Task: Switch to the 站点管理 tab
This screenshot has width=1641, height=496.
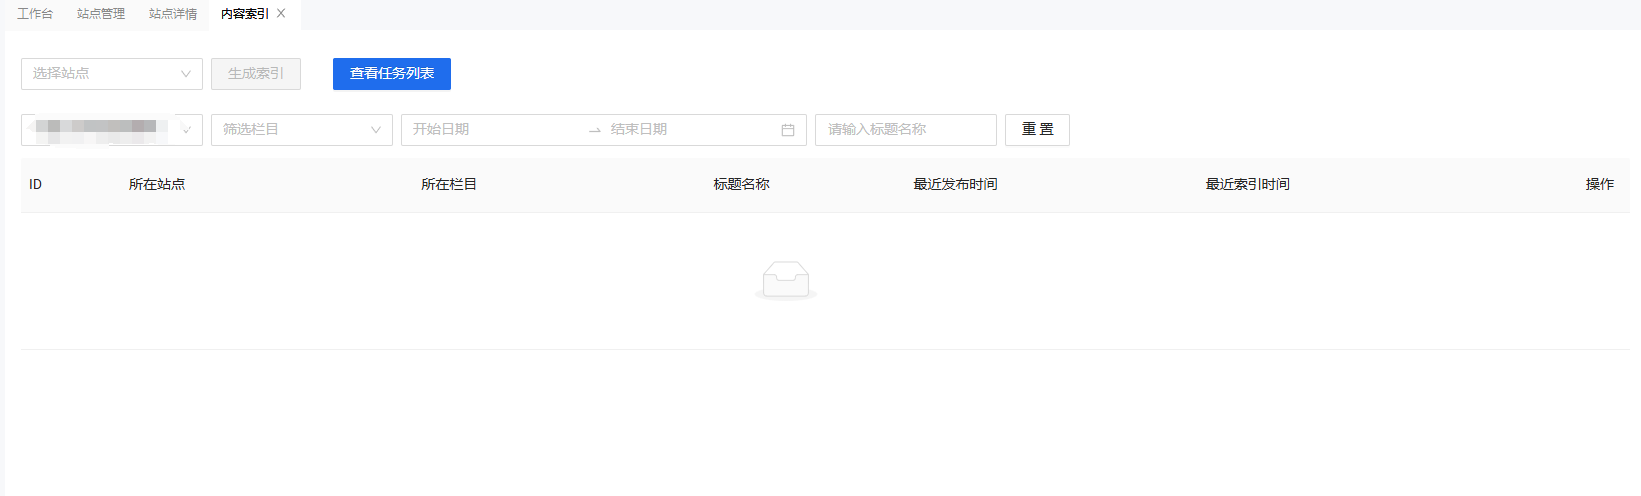Action: point(101,14)
